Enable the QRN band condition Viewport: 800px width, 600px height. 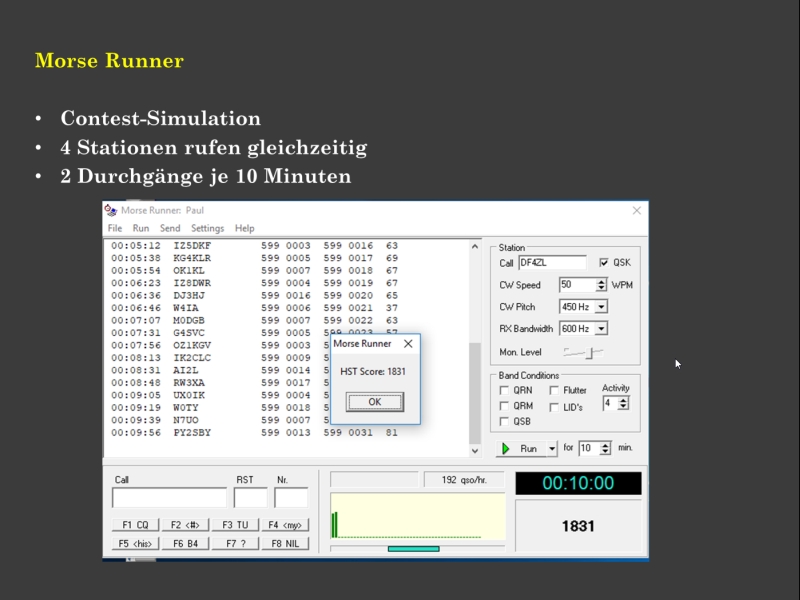(x=504, y=390)
